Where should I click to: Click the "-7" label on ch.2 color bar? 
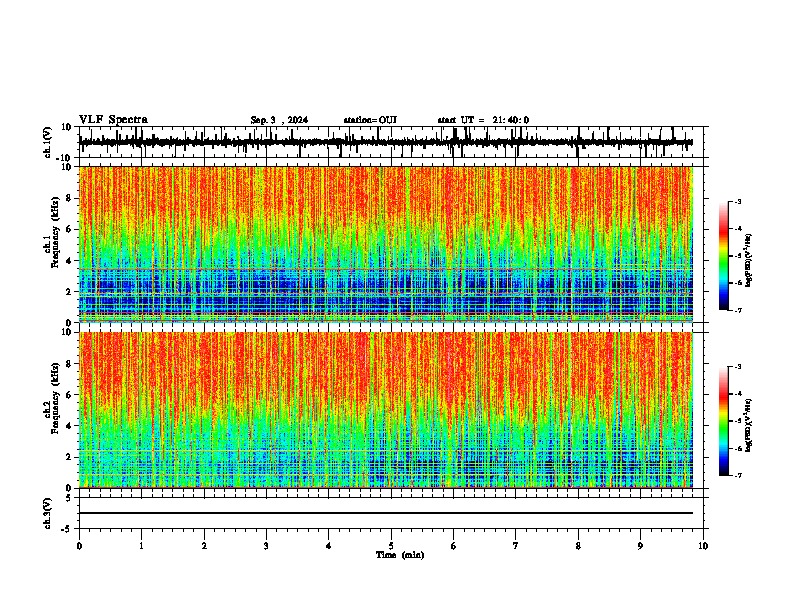tap(738, 476)
